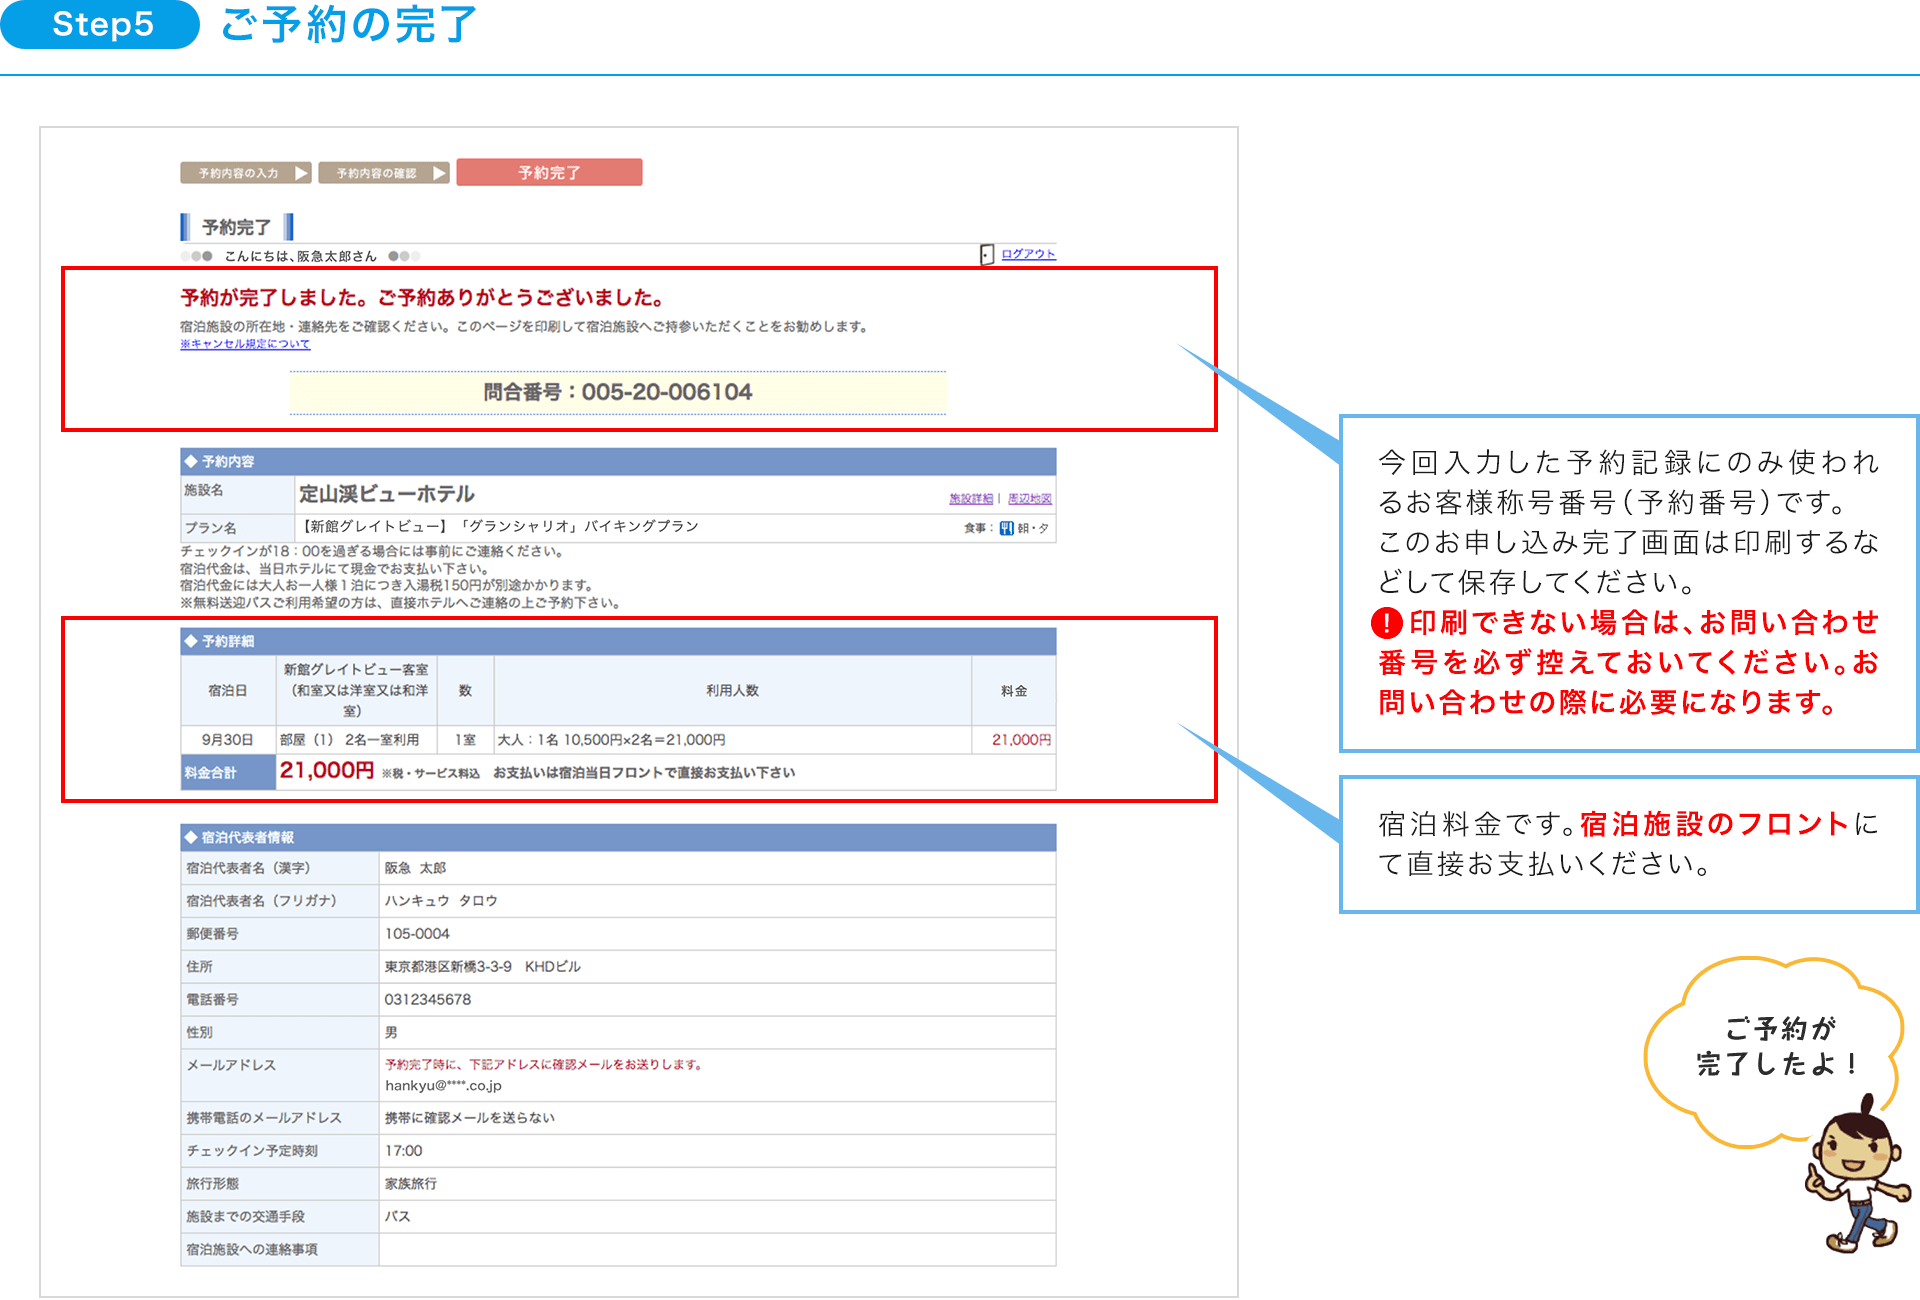The height and width of the screenshot is (1300, 1920).
Task: Click the Step5 blue badge
Action: (x=100, y=24)
